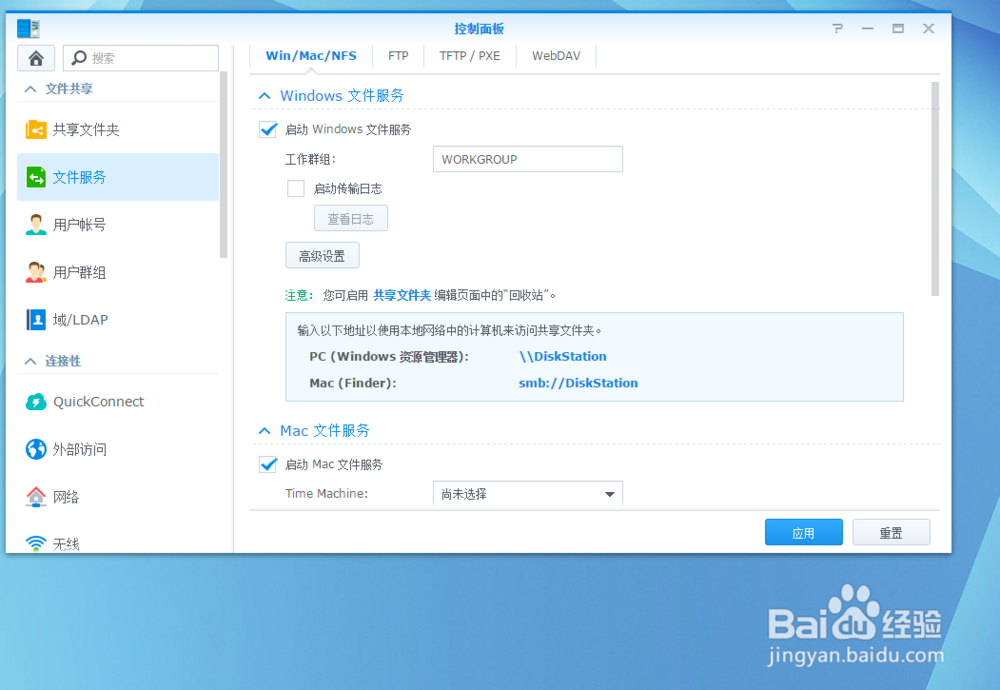This screenshot has width=1000, height=690.
Task: Collapse the Windows 文件服务 section
Action: point(264,95)
